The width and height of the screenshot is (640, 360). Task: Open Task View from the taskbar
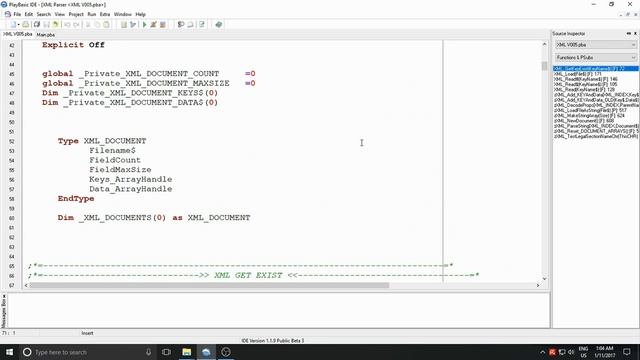[166, 352]
